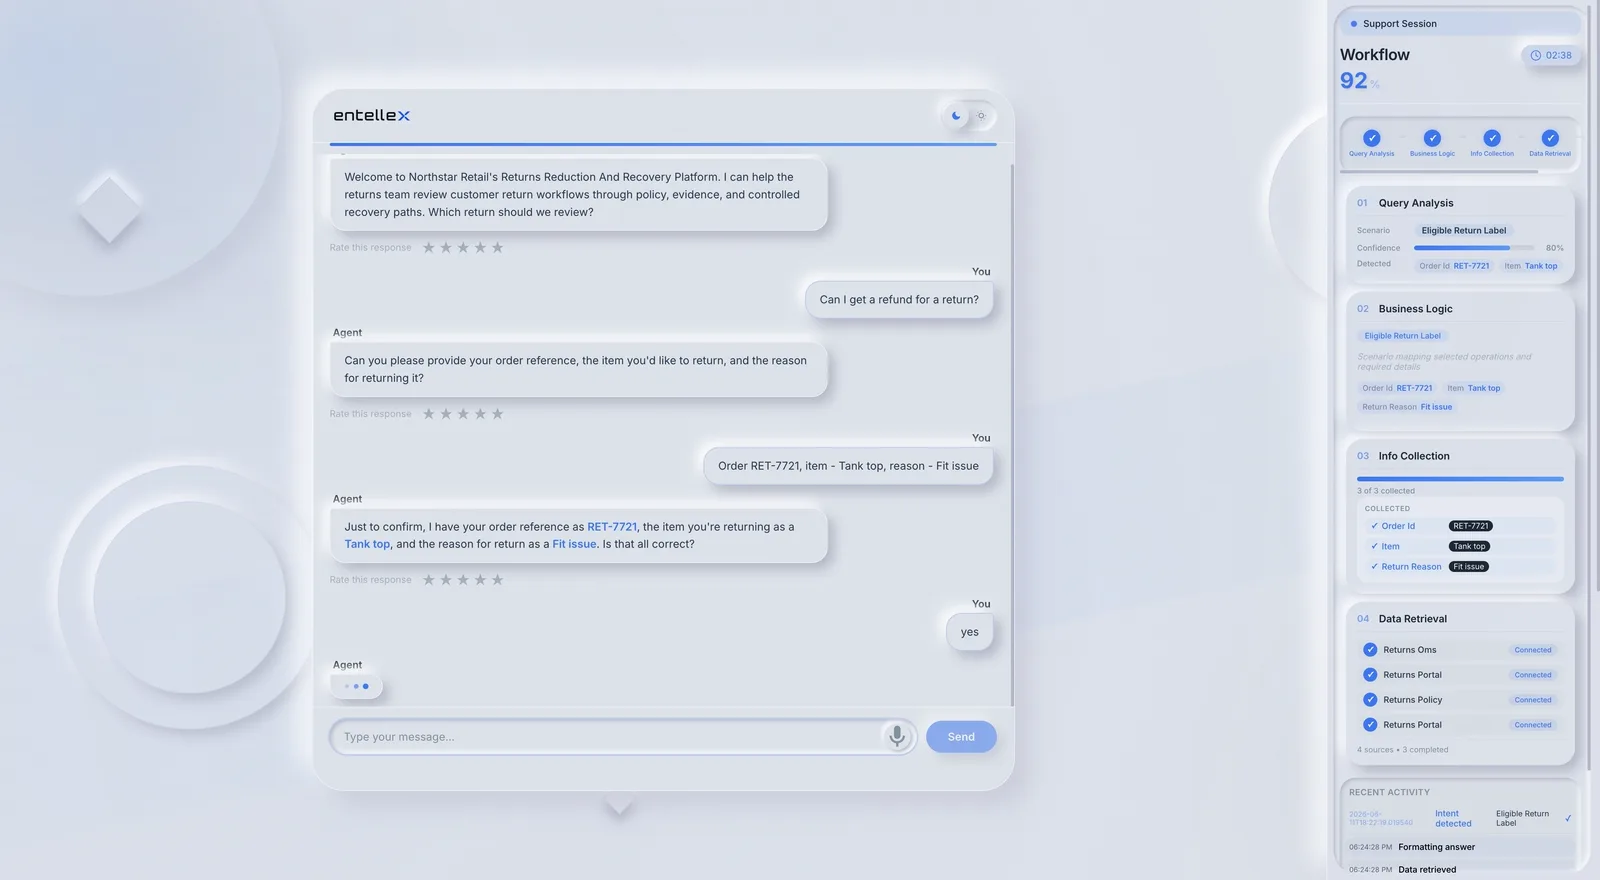This screenshot has height=880, width=1600.
Task: Click the clock icon beside 02:38
Action: [x=1535, y=56]
